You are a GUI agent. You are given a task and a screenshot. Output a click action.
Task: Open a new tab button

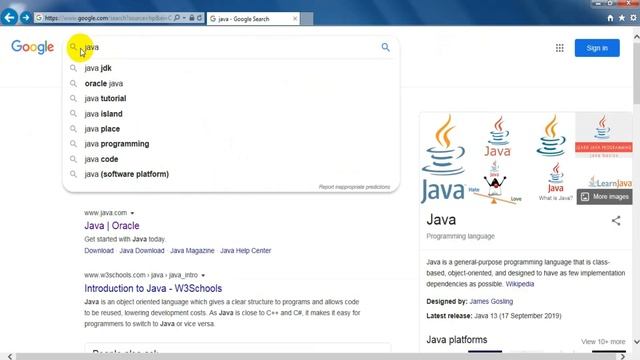[x=307, y=19]
